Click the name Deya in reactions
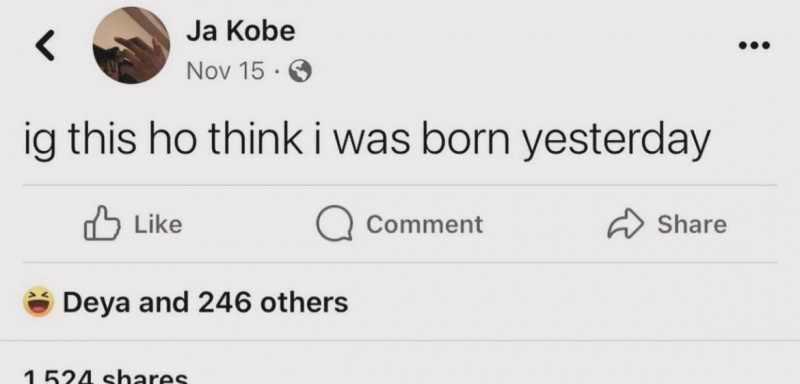 point(97,303)
